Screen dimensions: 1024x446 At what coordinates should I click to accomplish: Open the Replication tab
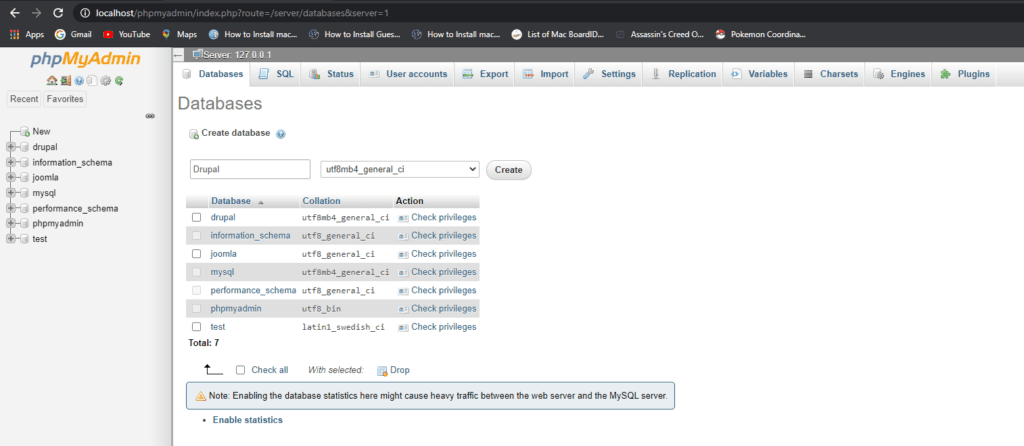684,74
